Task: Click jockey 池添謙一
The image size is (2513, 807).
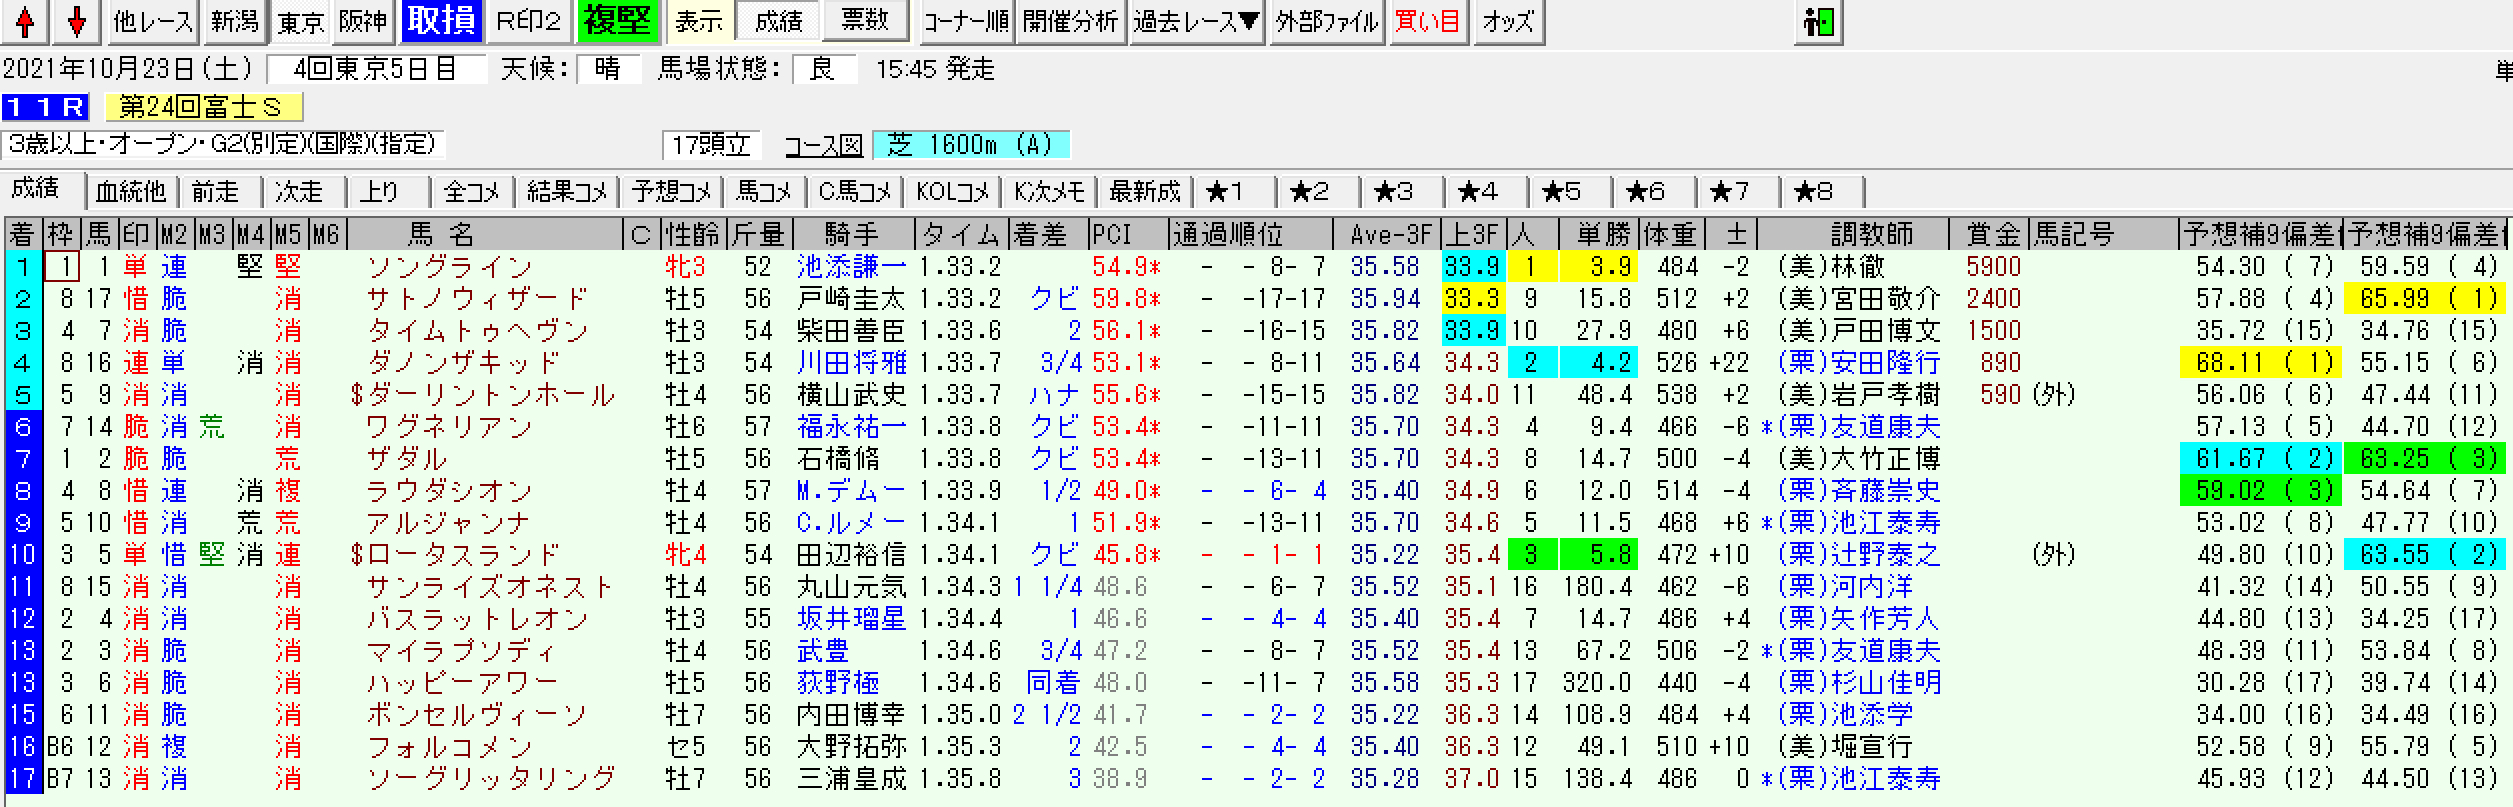Action: click(851, 267)
